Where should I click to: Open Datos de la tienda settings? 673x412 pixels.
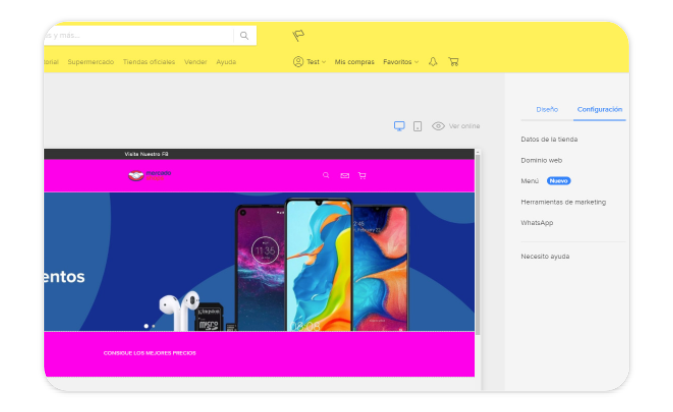click(549, 139)
